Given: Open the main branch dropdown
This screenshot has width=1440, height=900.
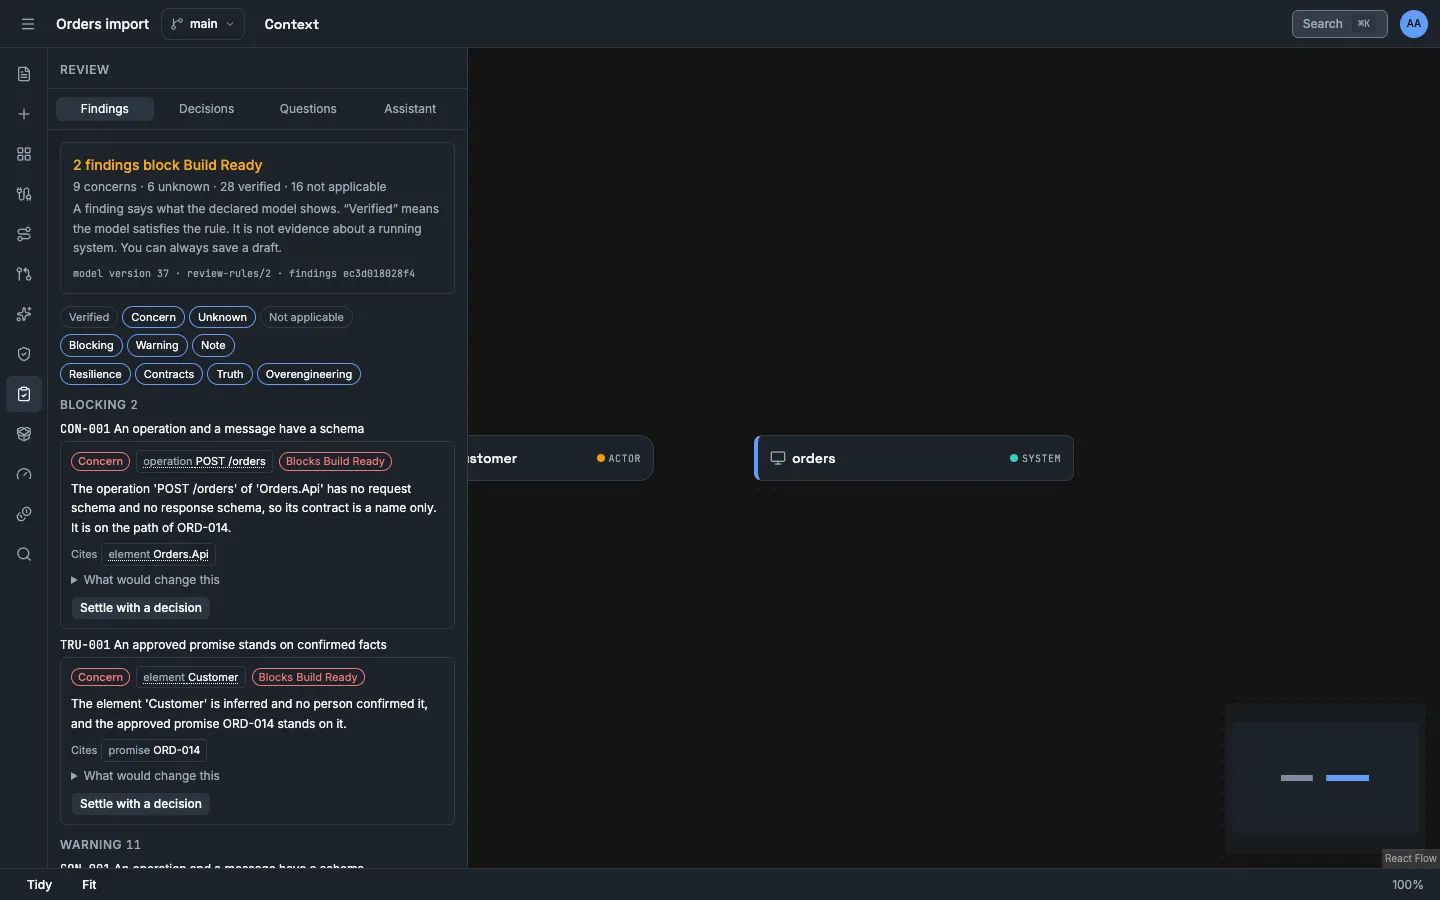Looking at the screenshot, I should [203, 24].
